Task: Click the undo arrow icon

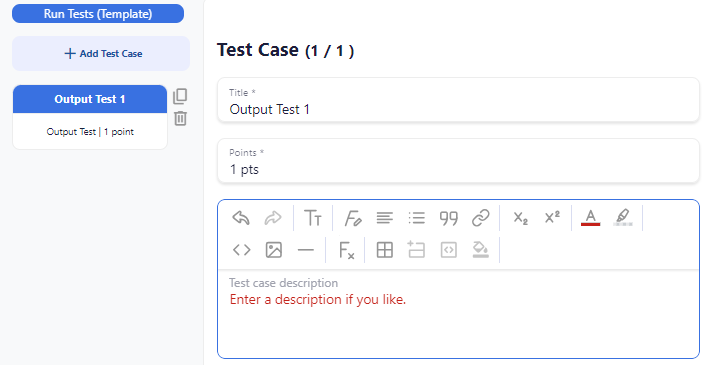Action: [x=241, y=218]
